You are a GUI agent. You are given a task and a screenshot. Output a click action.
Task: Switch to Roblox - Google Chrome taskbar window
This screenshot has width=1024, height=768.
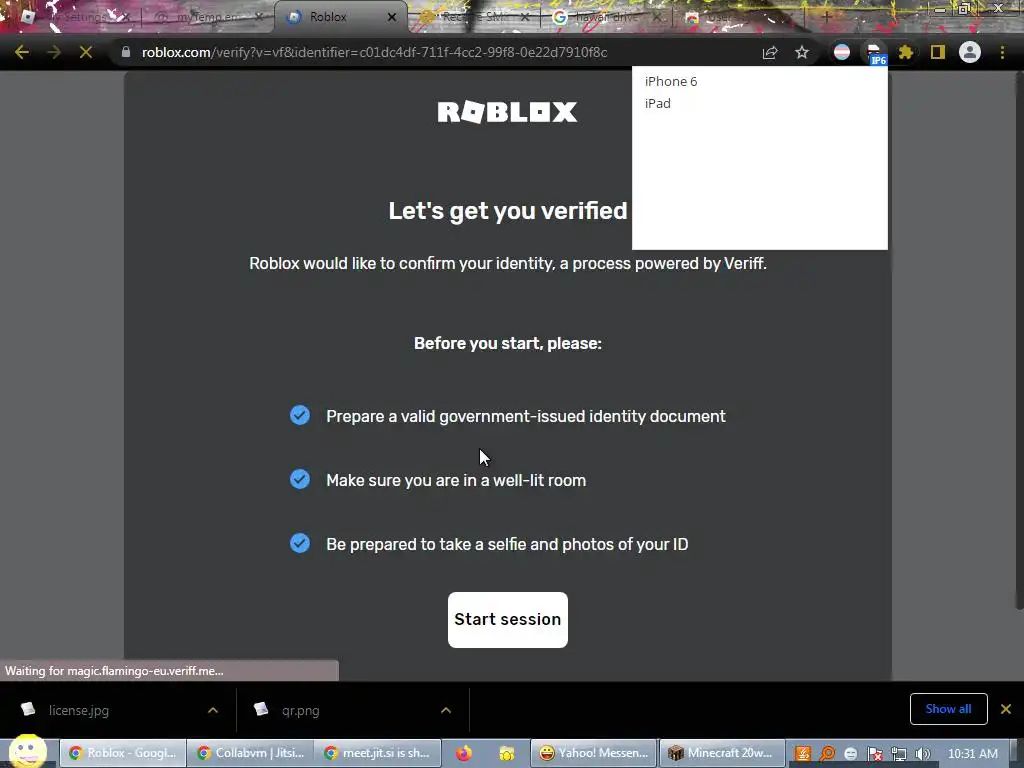click(123, 753)
